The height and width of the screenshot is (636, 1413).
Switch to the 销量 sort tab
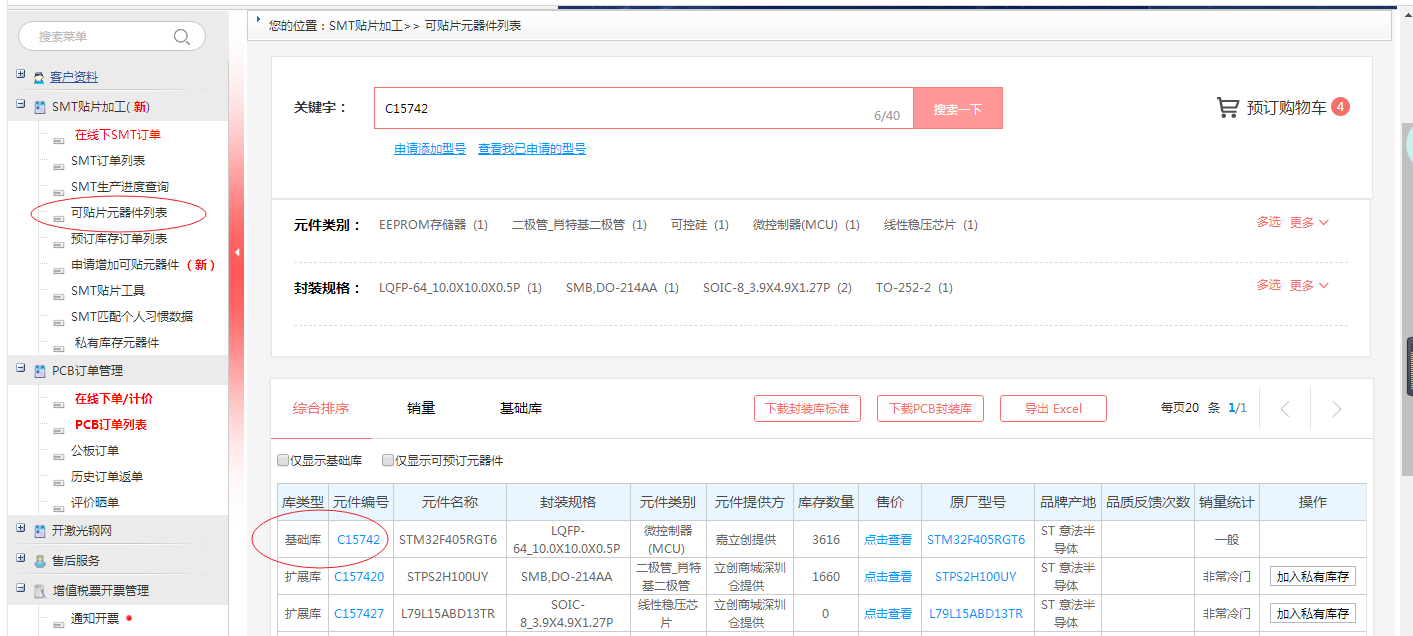click(421, 408)
